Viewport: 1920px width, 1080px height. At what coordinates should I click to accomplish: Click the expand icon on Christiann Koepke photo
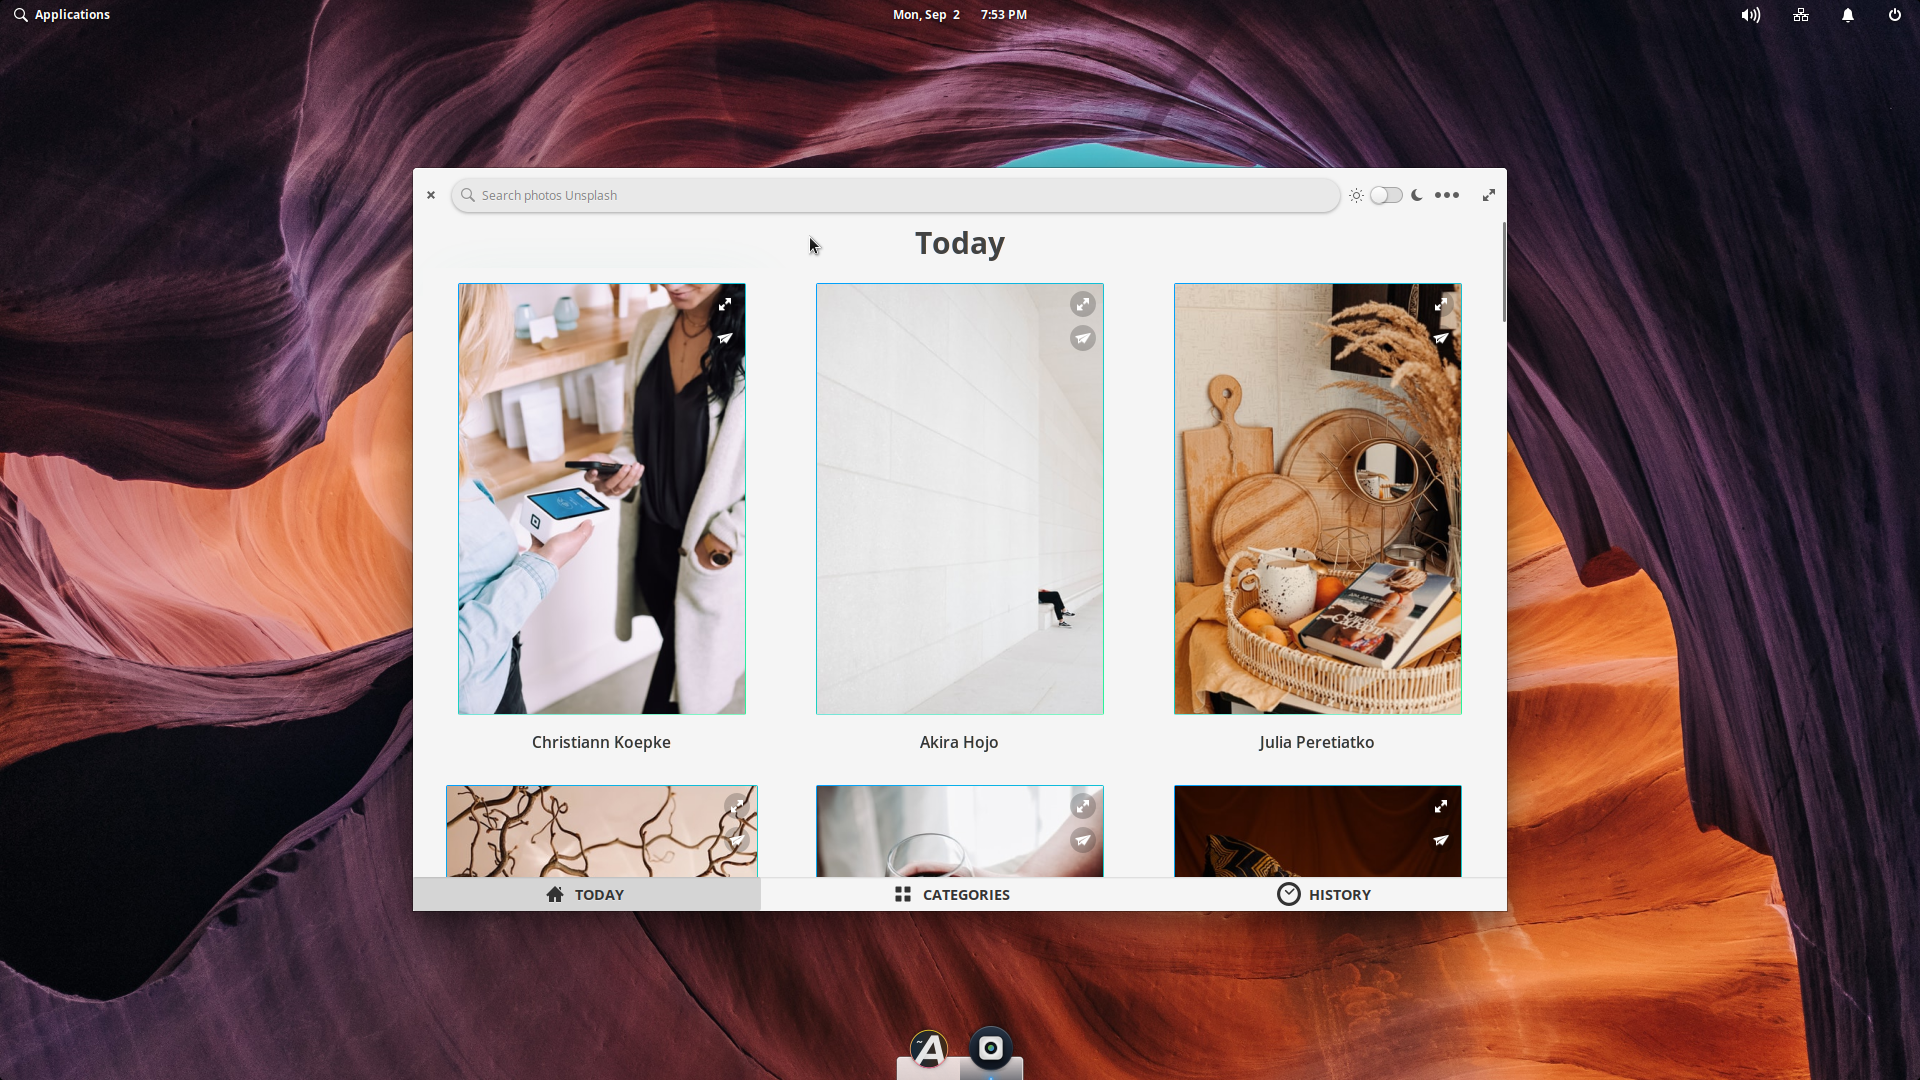[724, 305]
